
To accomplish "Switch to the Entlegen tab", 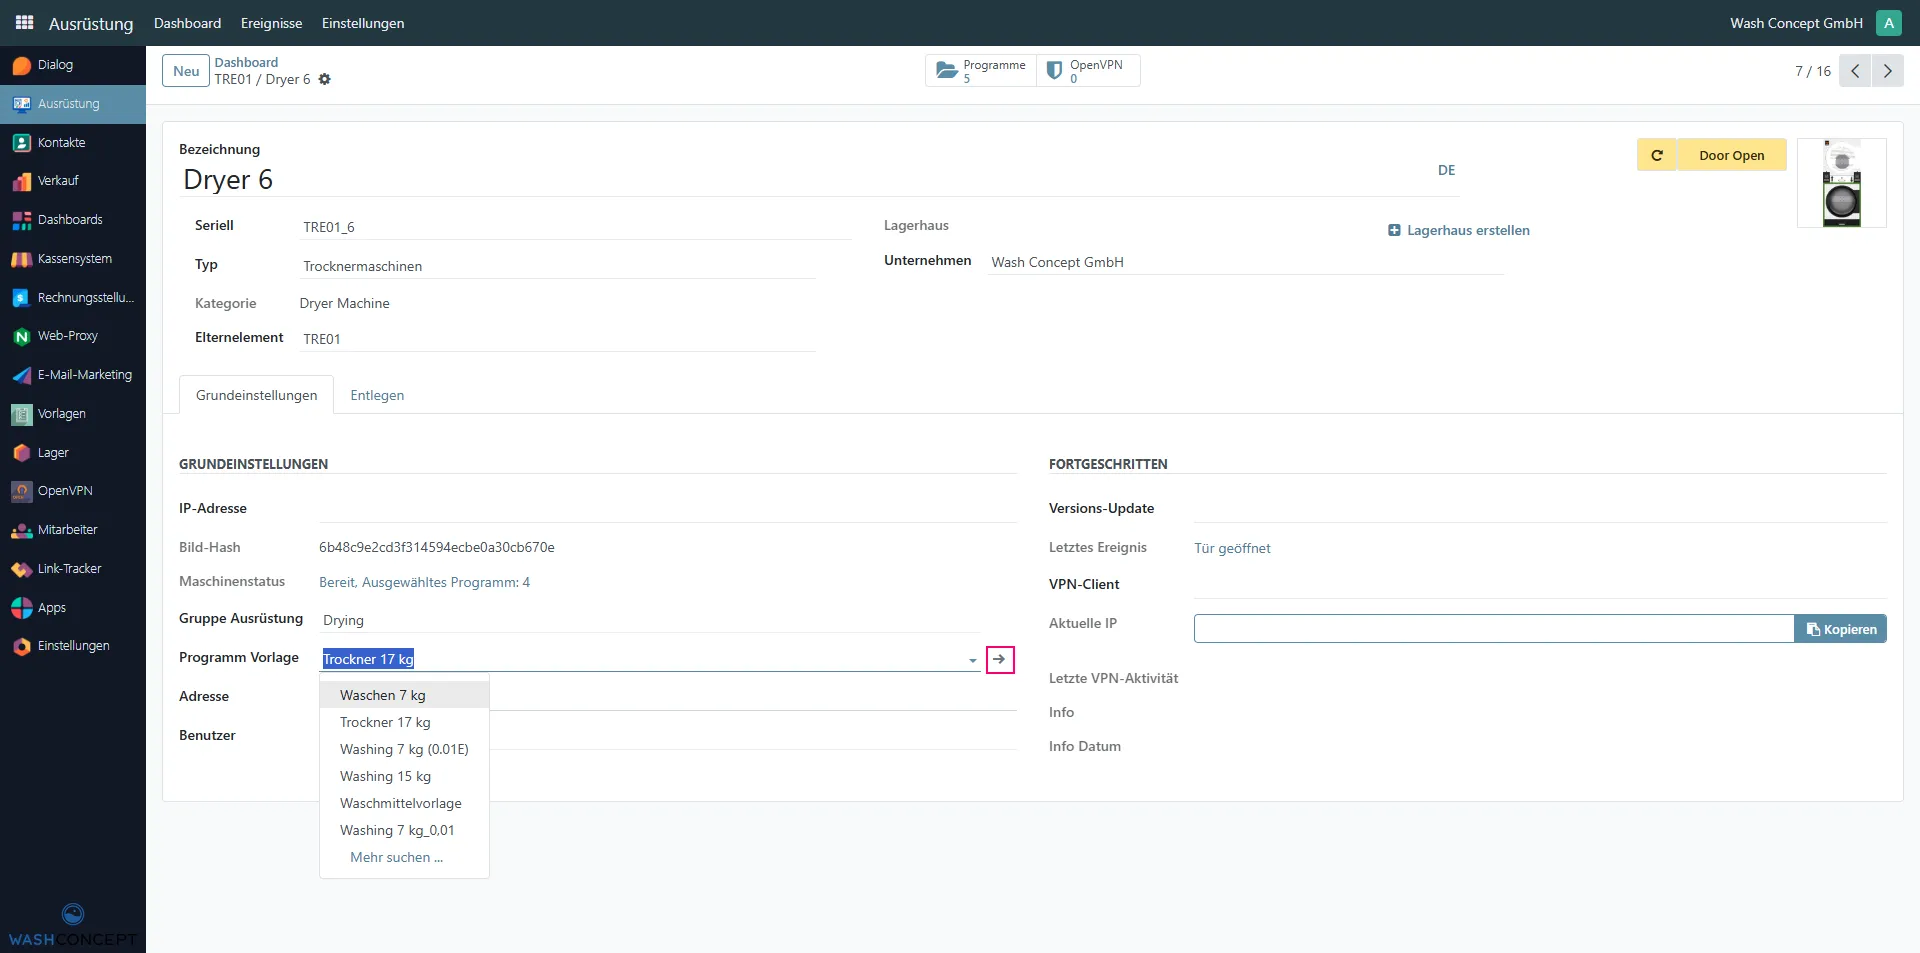I will (x=377, y=395).
